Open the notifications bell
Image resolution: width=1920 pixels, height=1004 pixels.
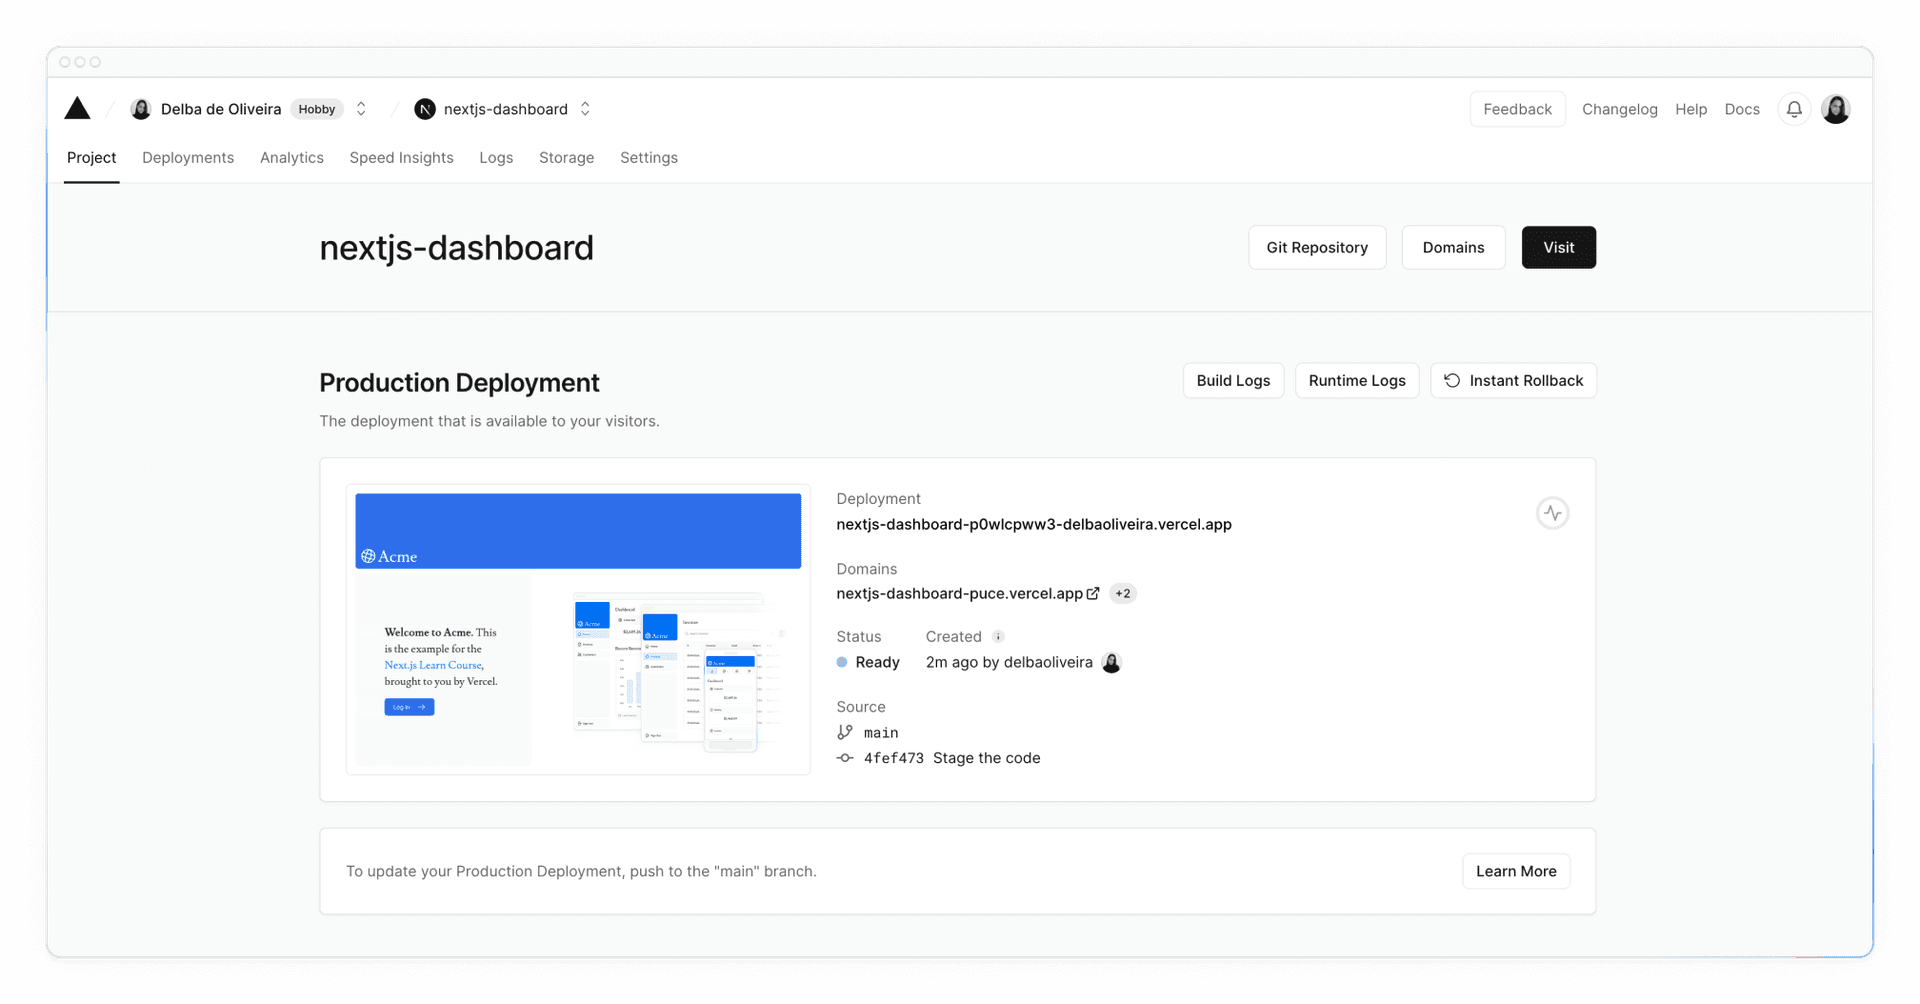click(x=1793, y=109)
